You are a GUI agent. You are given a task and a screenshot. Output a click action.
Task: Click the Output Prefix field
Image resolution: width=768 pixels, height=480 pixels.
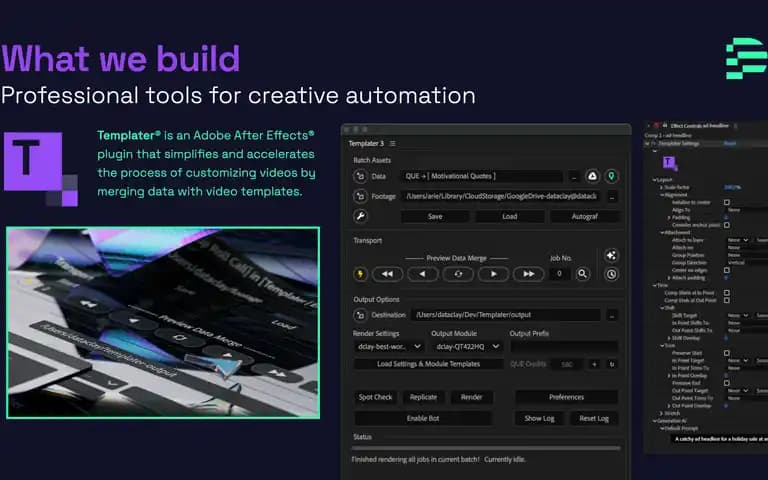[x=564, y=347]
